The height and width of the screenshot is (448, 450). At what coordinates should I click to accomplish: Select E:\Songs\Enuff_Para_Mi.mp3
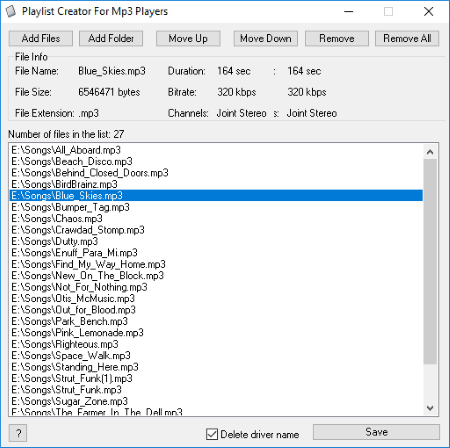point(216,253)
